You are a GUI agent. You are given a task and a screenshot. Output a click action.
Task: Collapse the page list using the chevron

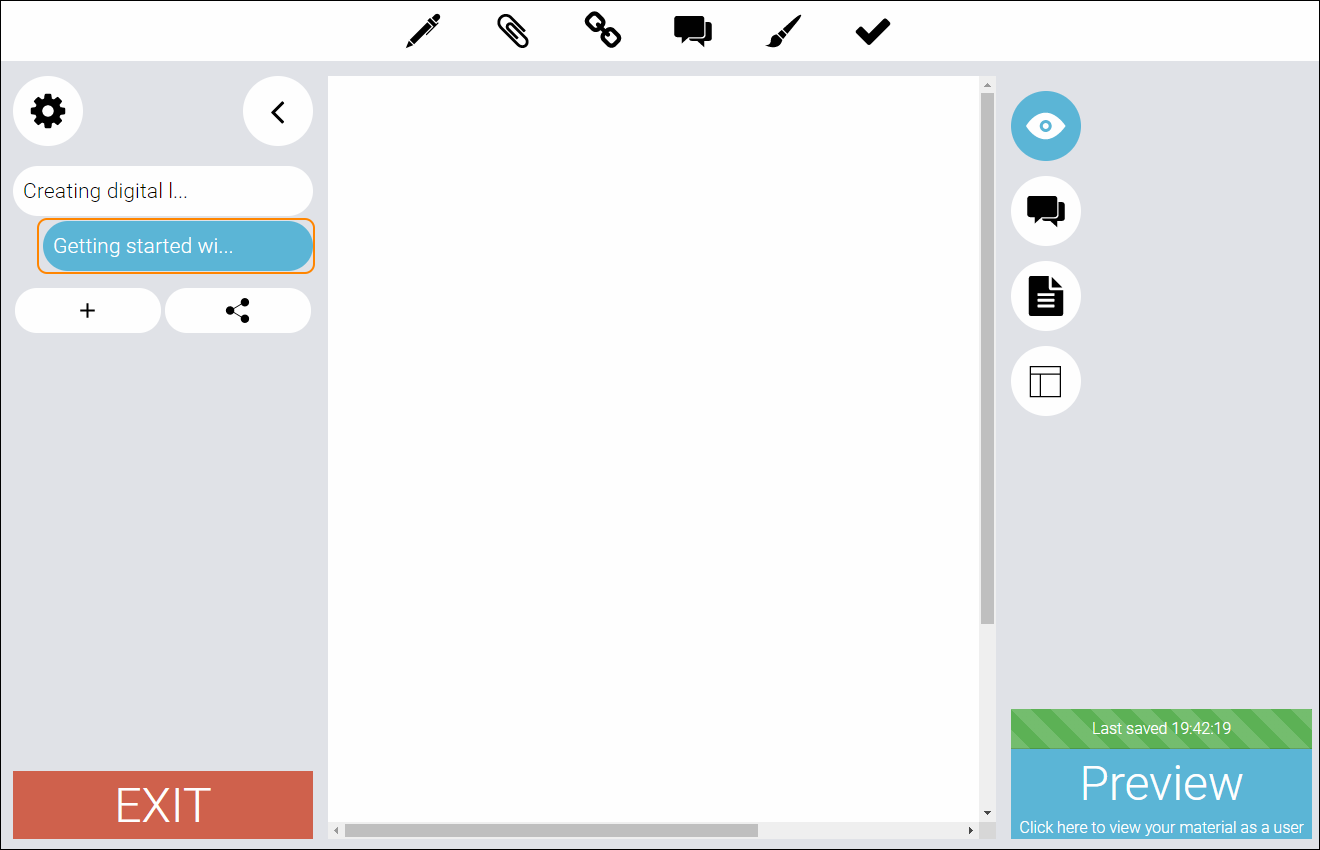pos(277,111)
